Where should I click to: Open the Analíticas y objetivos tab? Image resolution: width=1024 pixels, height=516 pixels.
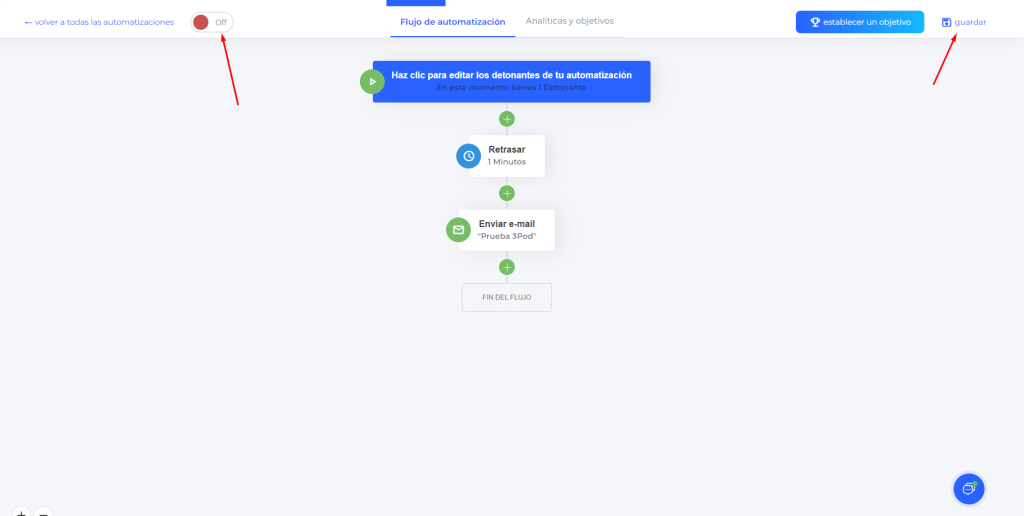(569, 21)
